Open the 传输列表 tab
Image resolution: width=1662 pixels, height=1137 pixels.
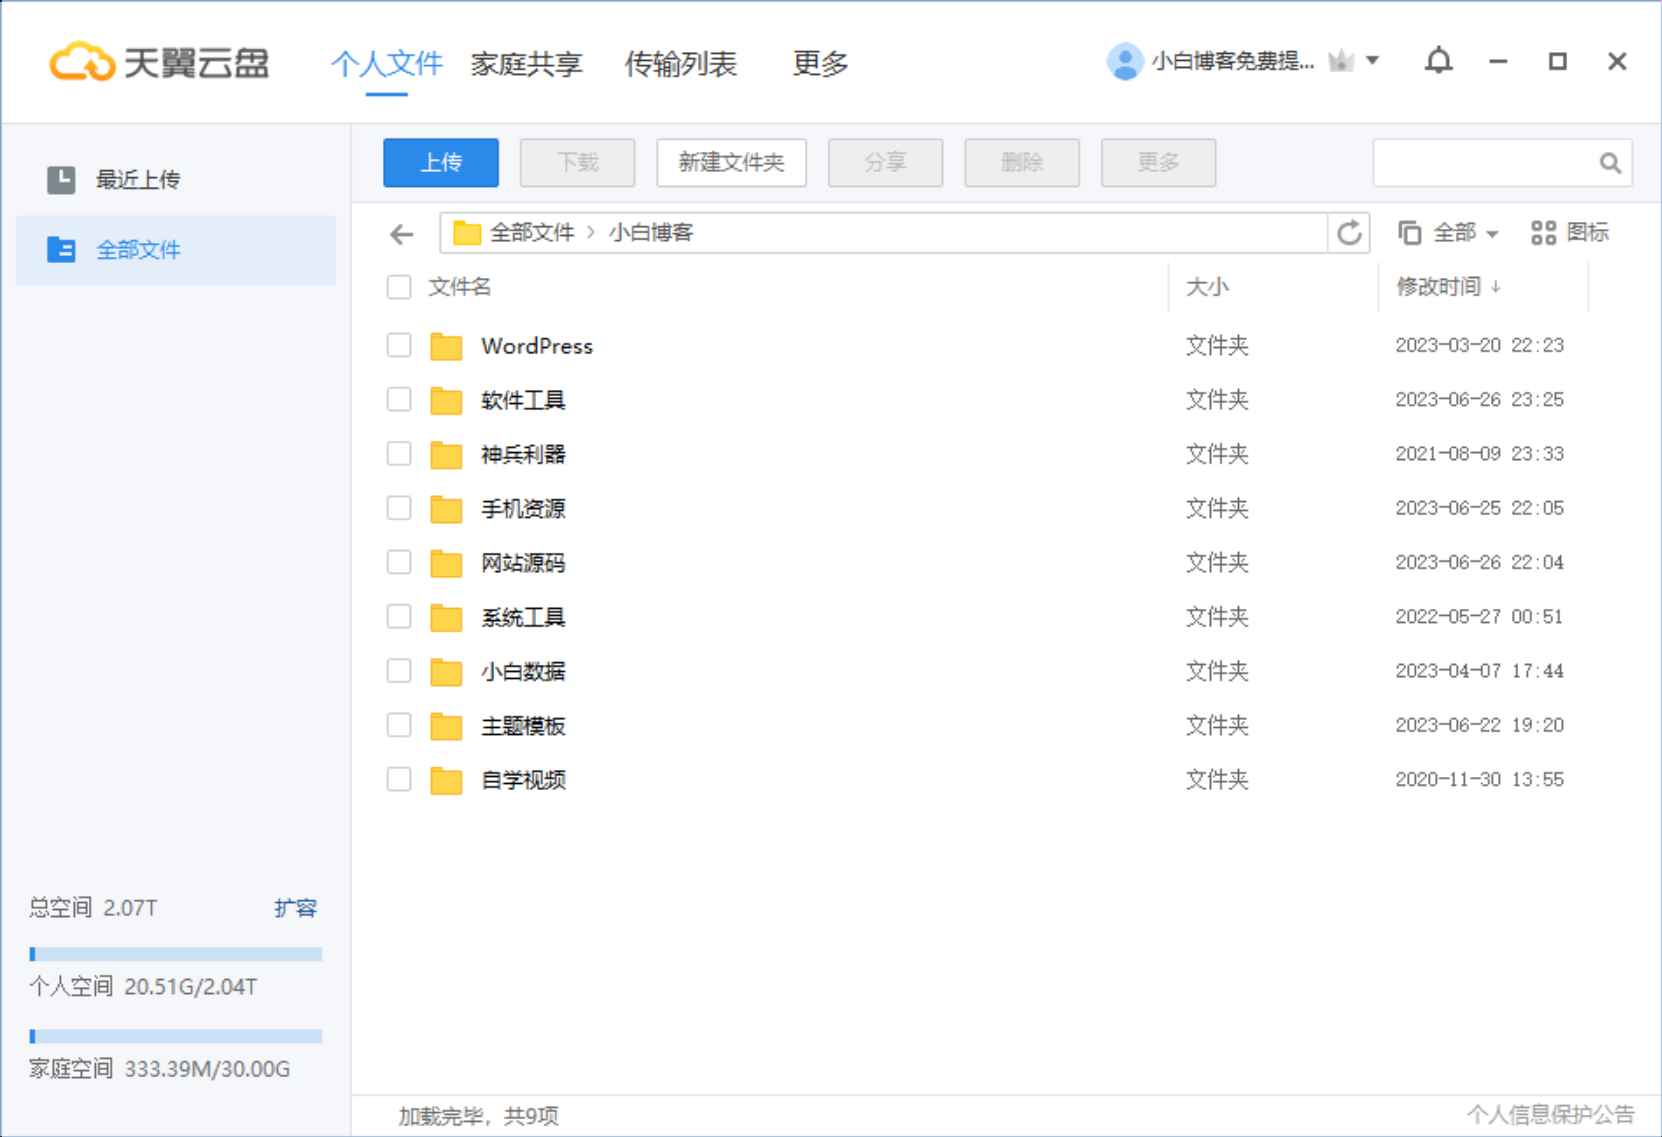coord(680,64)
